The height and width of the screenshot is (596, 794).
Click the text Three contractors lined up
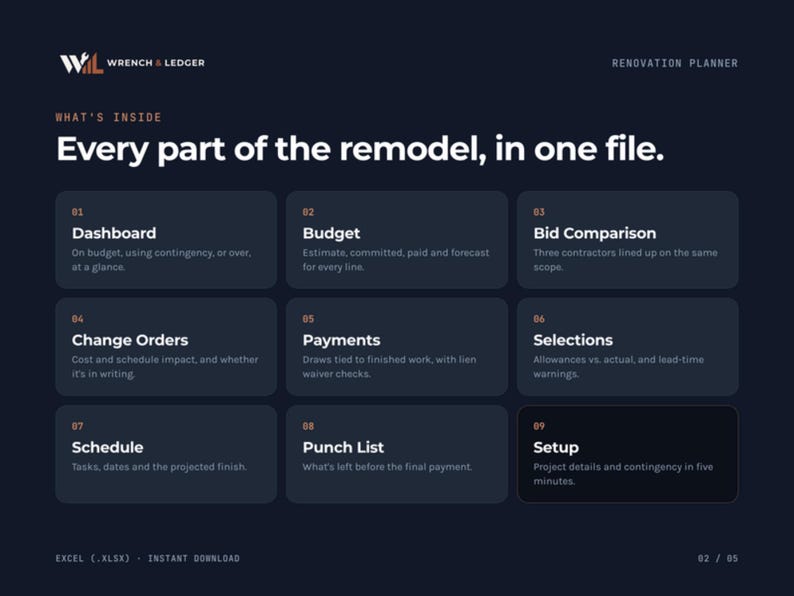(x=625, y=260)
